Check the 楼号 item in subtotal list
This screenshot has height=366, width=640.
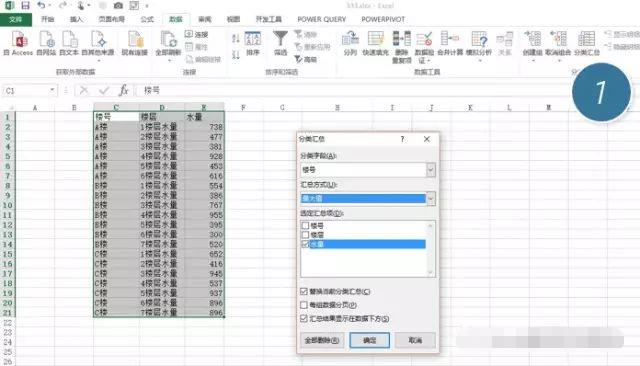[305, 225]
